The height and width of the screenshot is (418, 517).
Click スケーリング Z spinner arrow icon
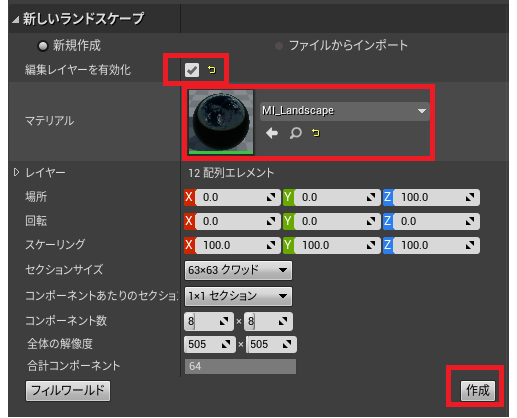(x=470, y=245)
